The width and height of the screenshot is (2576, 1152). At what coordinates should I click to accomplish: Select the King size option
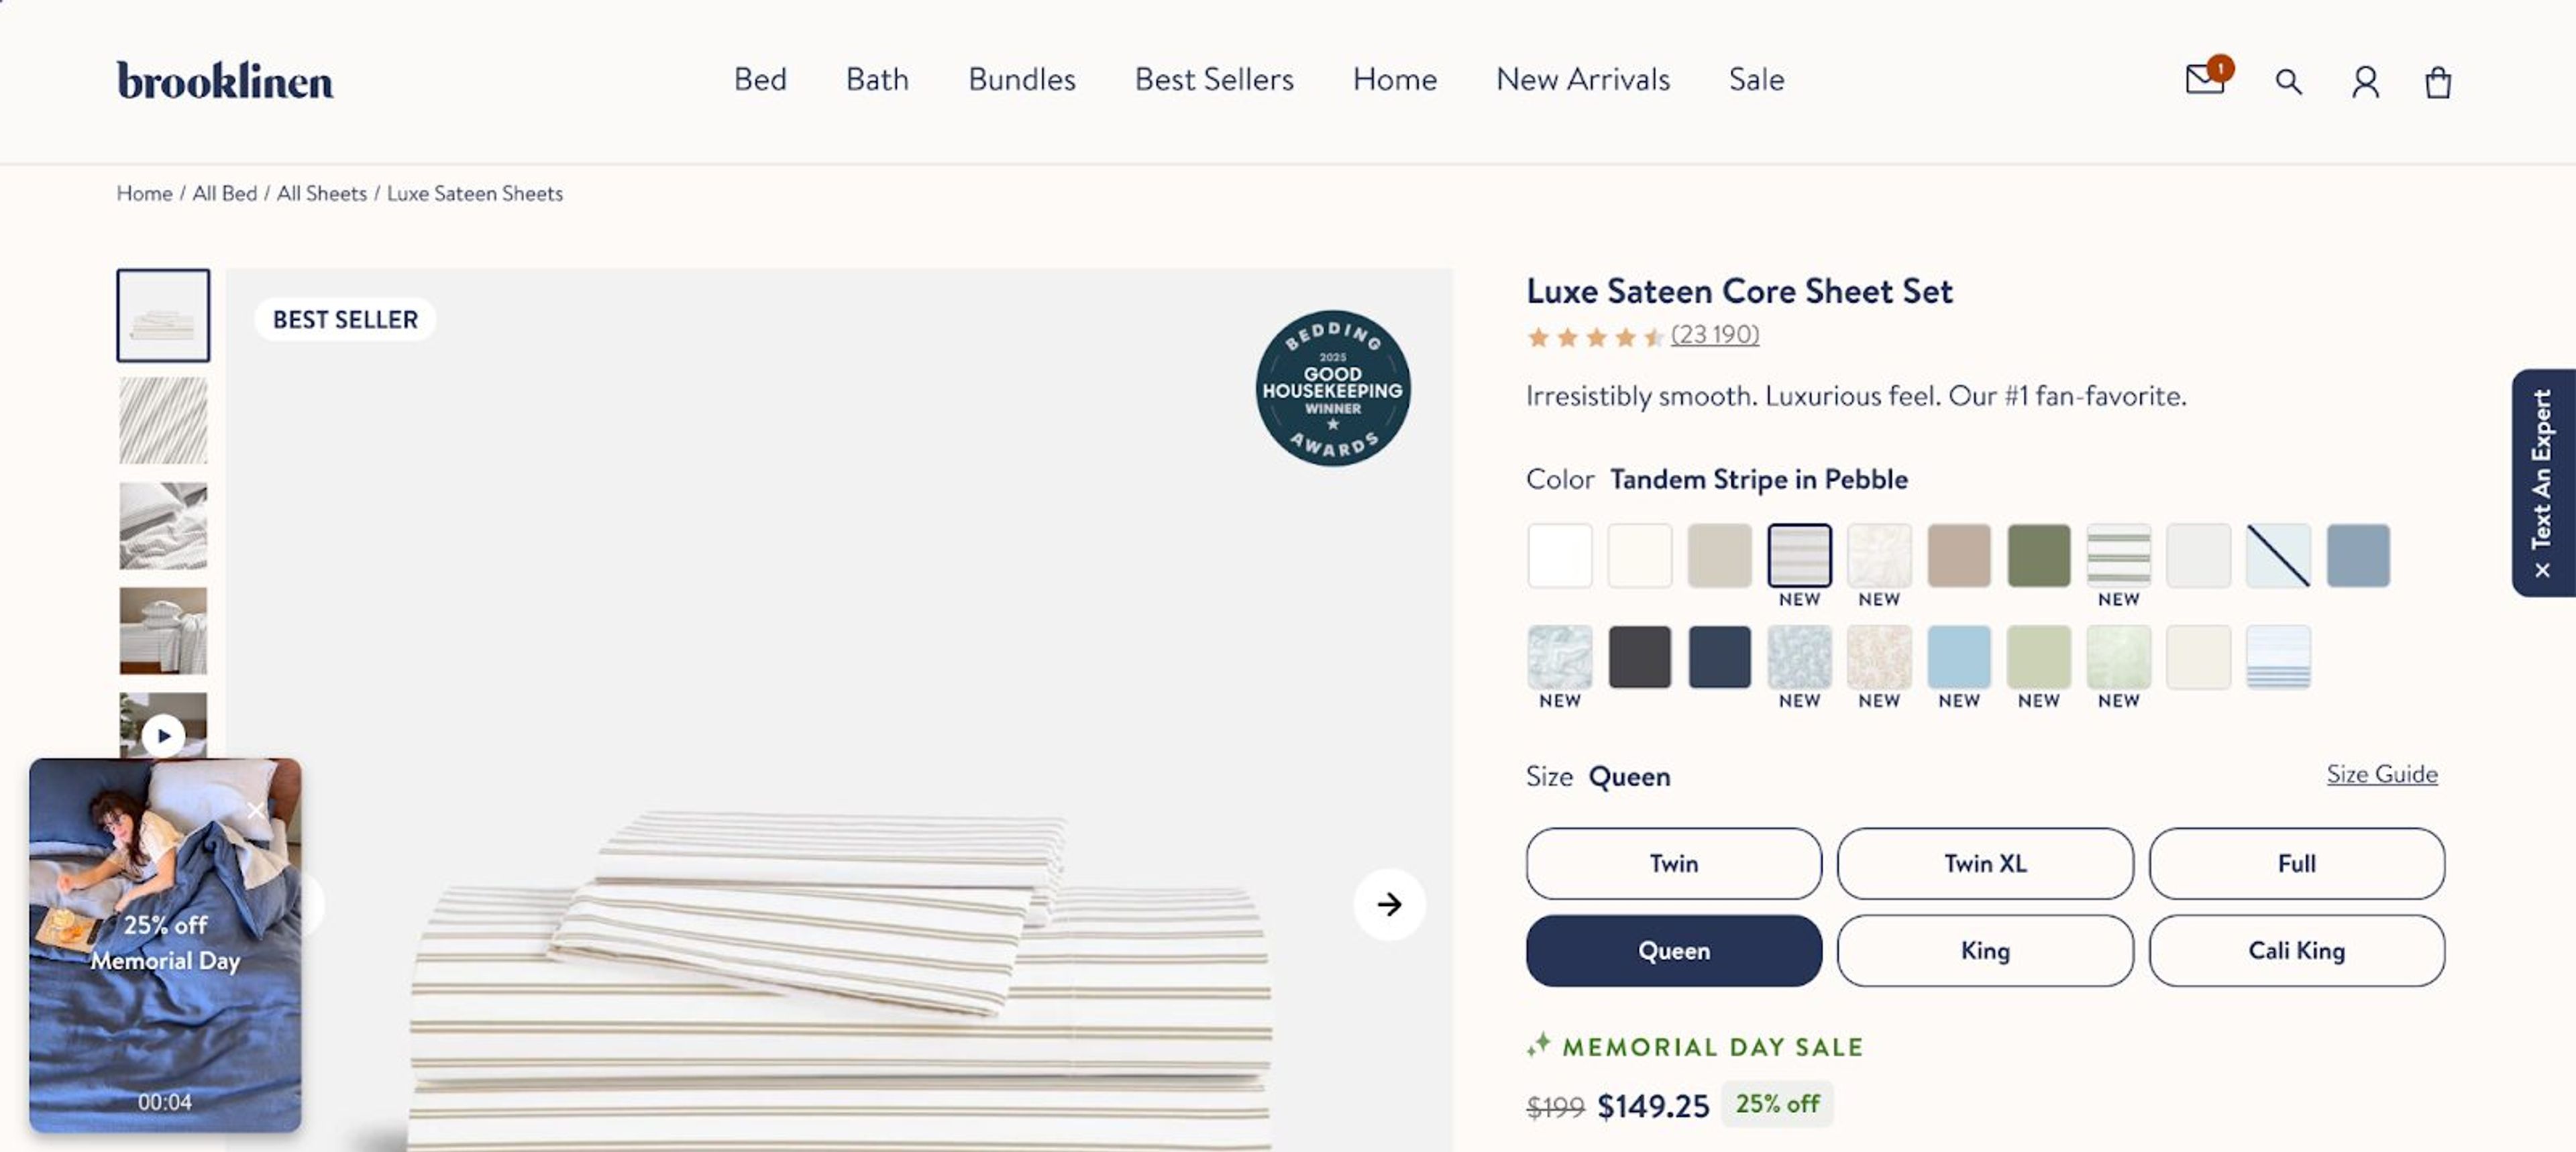coord(1984,951)
